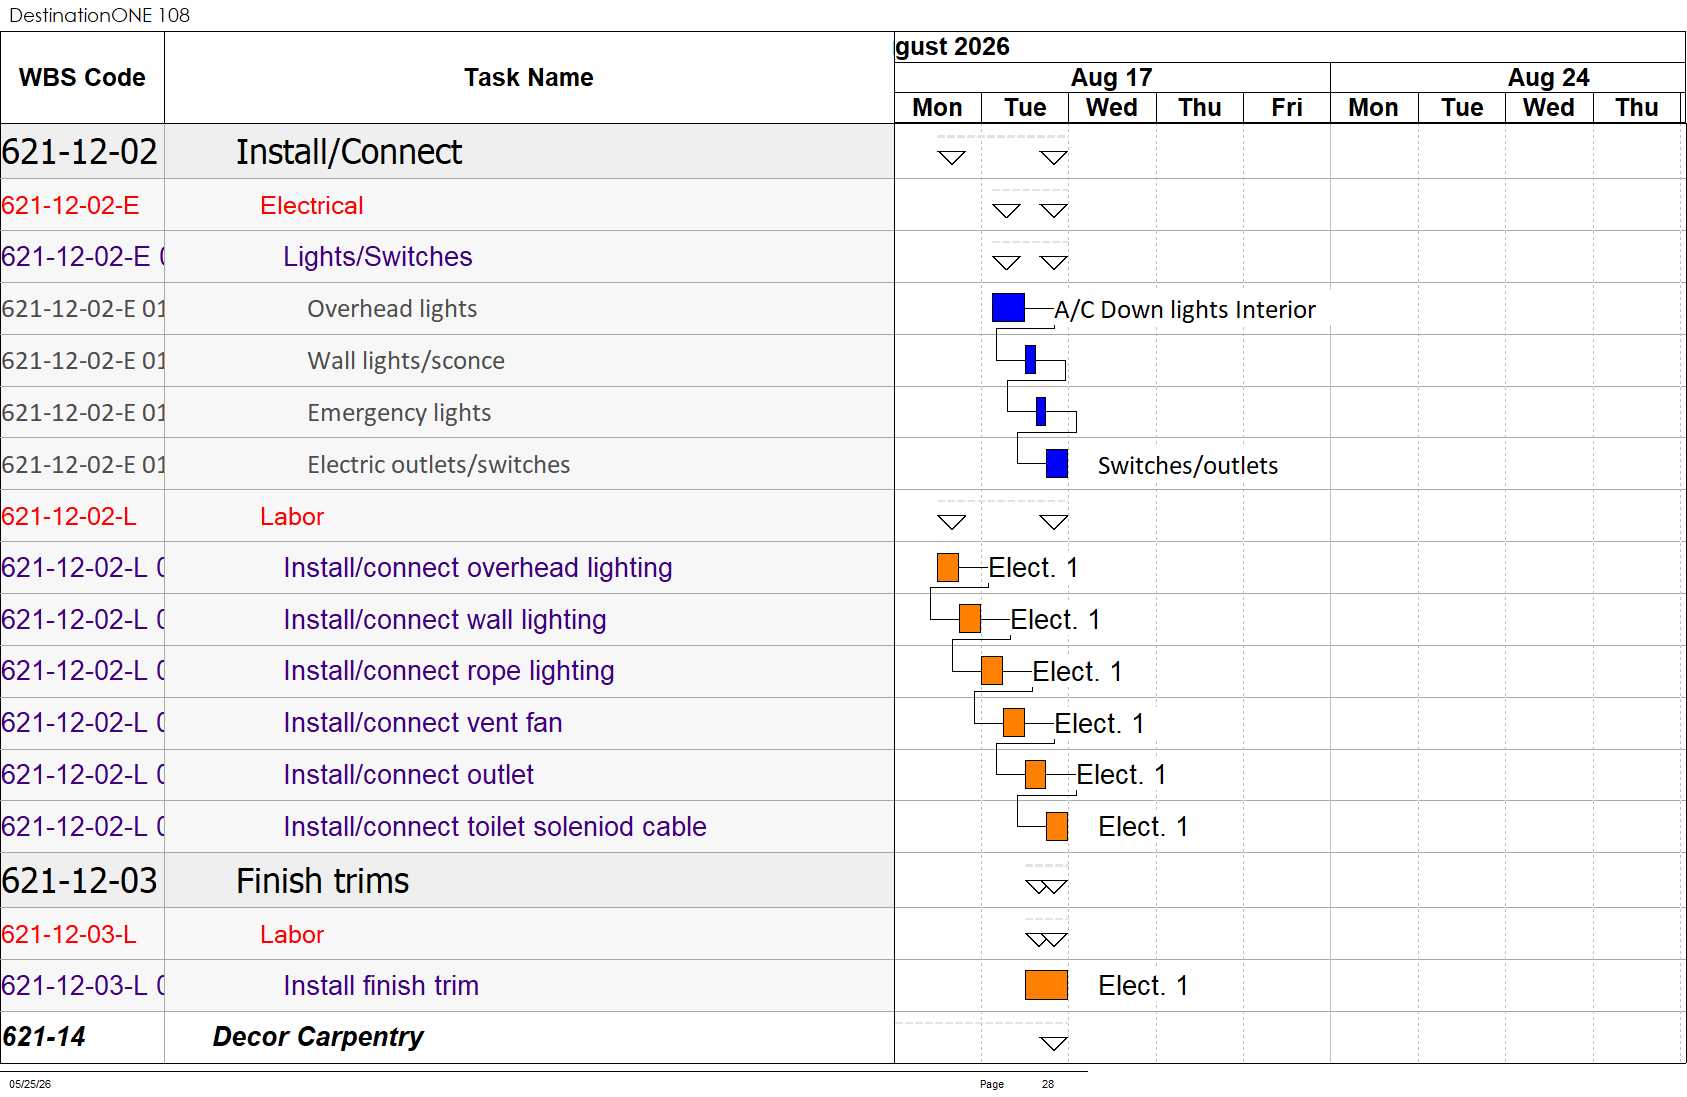Click the Decor Carpentry summary triangle

(x=1054, y=1043)
